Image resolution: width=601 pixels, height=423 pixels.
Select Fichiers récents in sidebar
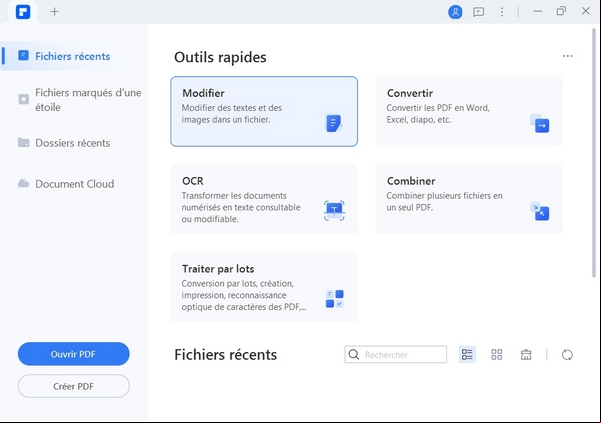point(74,56)
